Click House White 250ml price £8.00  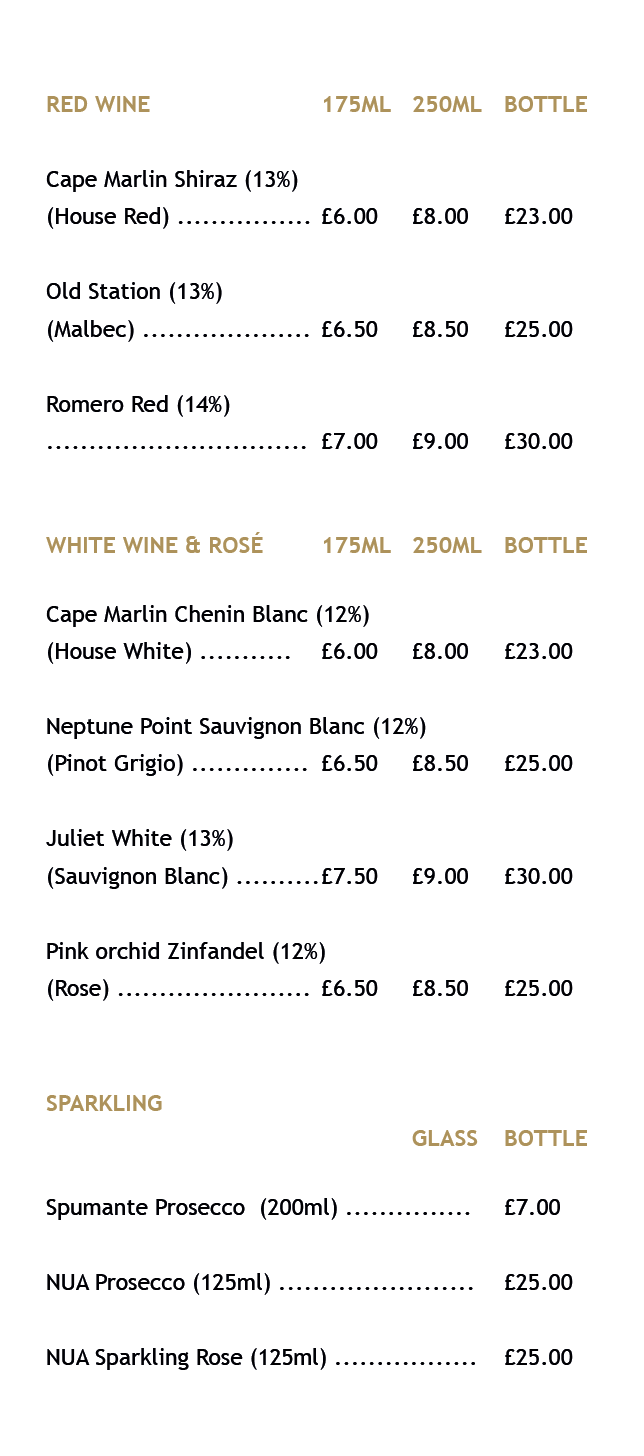pos(440,651)
